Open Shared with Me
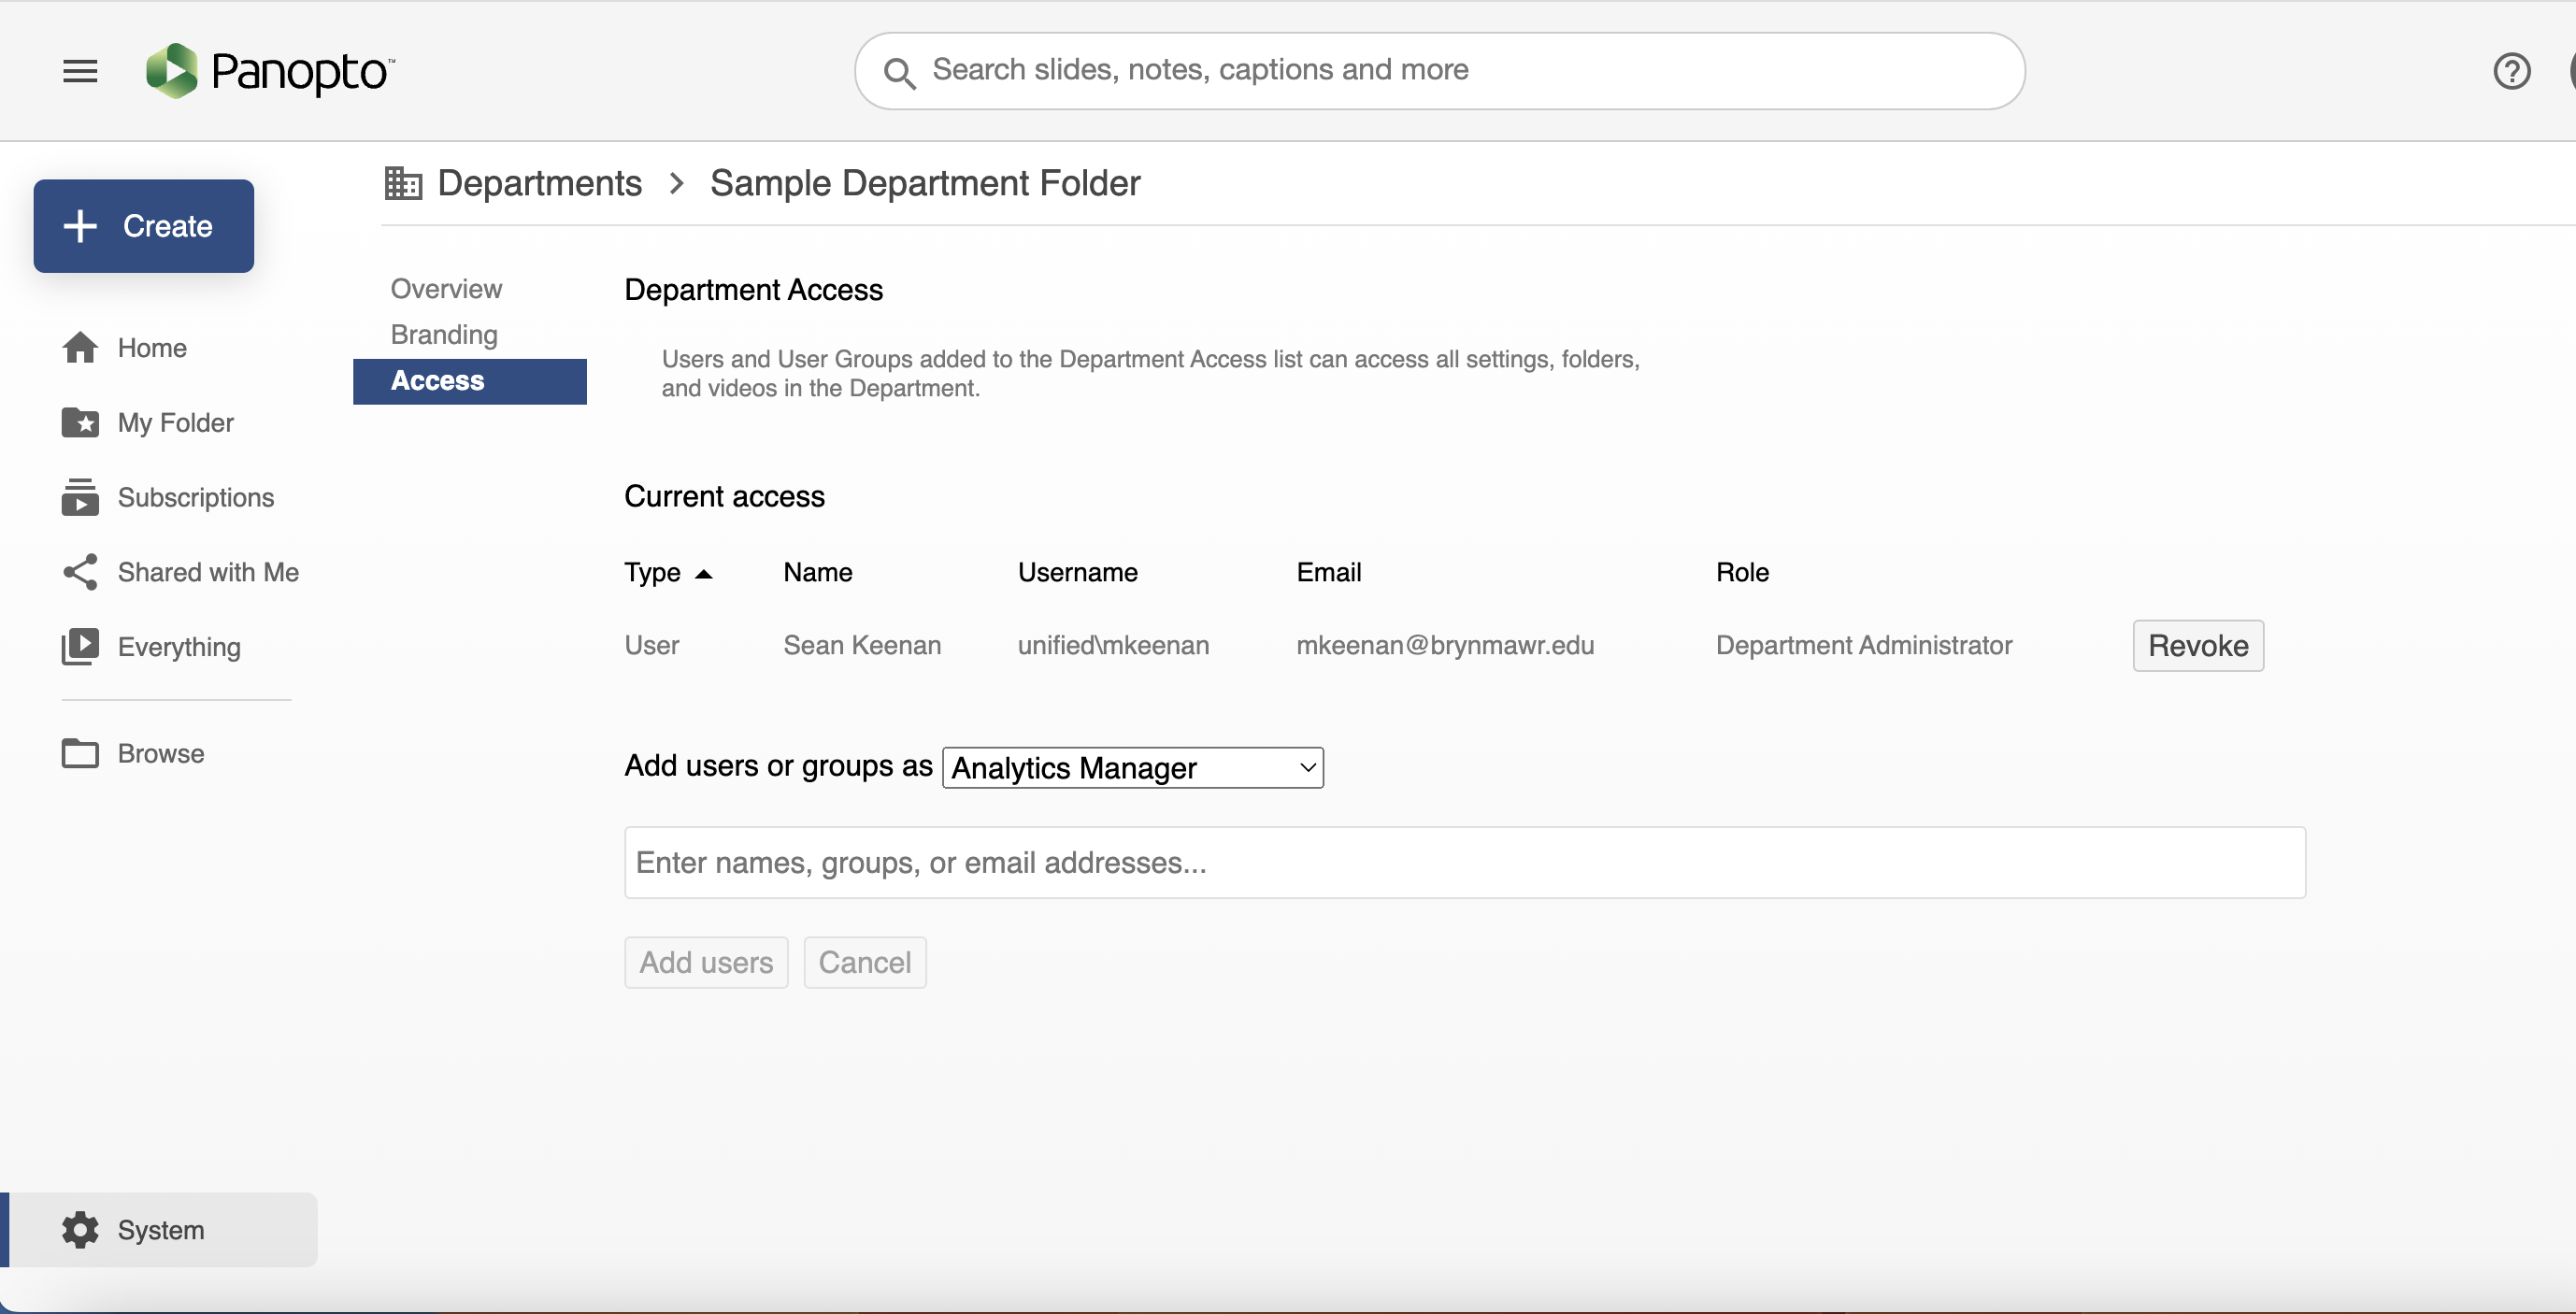 pos(208,572)
